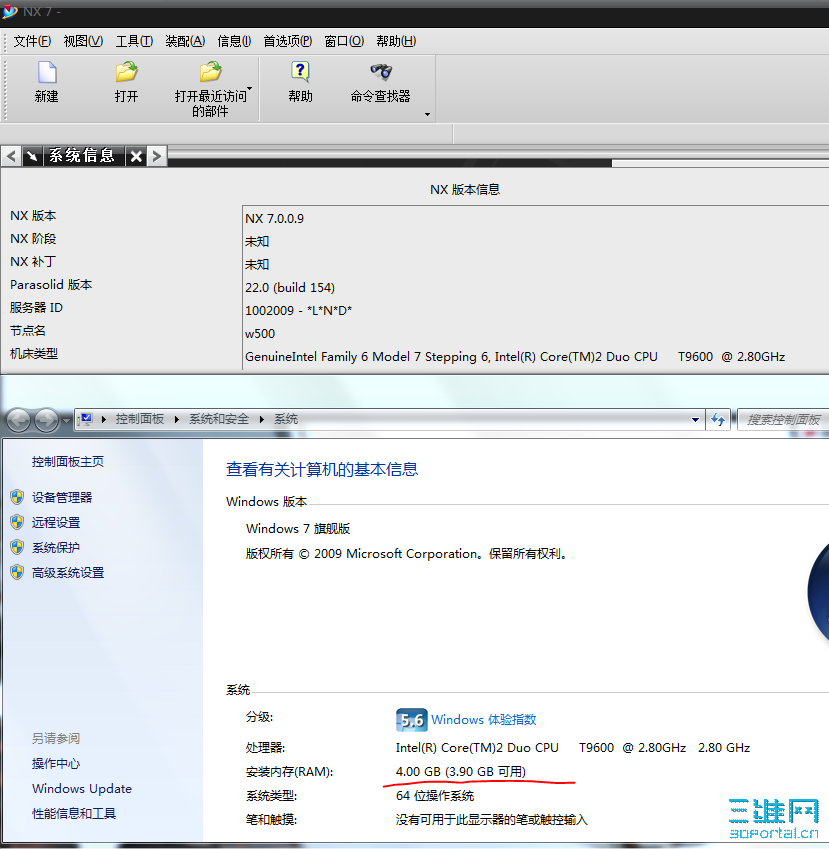The image size is (829, 849).
Task: Click the Open (打开) folder icon
Action: (x=126, y=72)
